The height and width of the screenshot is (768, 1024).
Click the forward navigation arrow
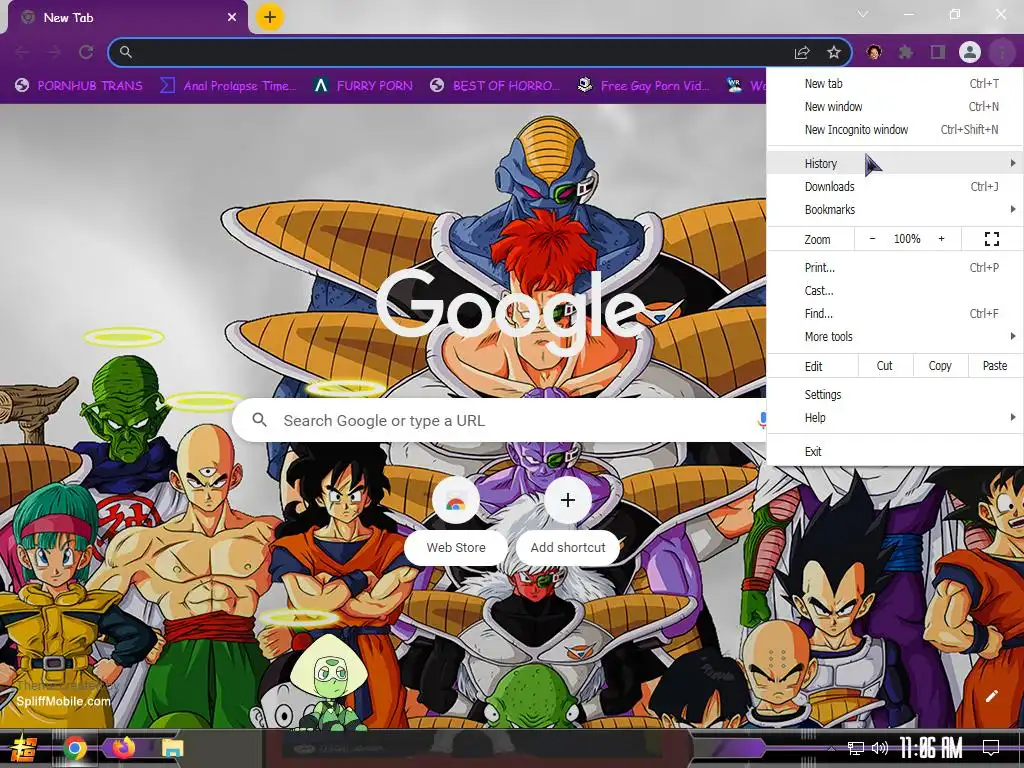(x=54, y=52)
